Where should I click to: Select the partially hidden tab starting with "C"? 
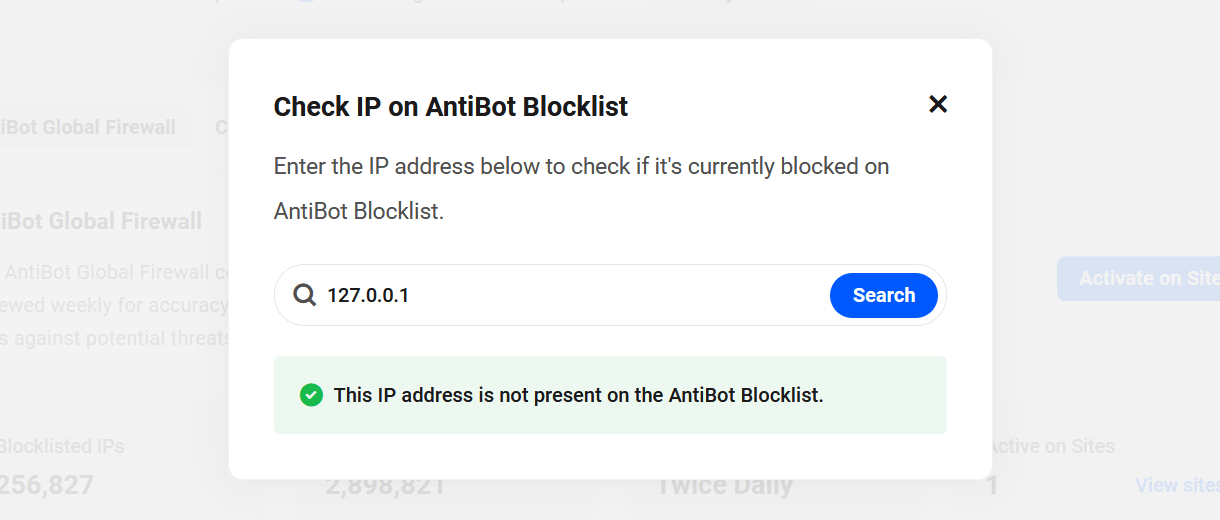tap(220, 127)
